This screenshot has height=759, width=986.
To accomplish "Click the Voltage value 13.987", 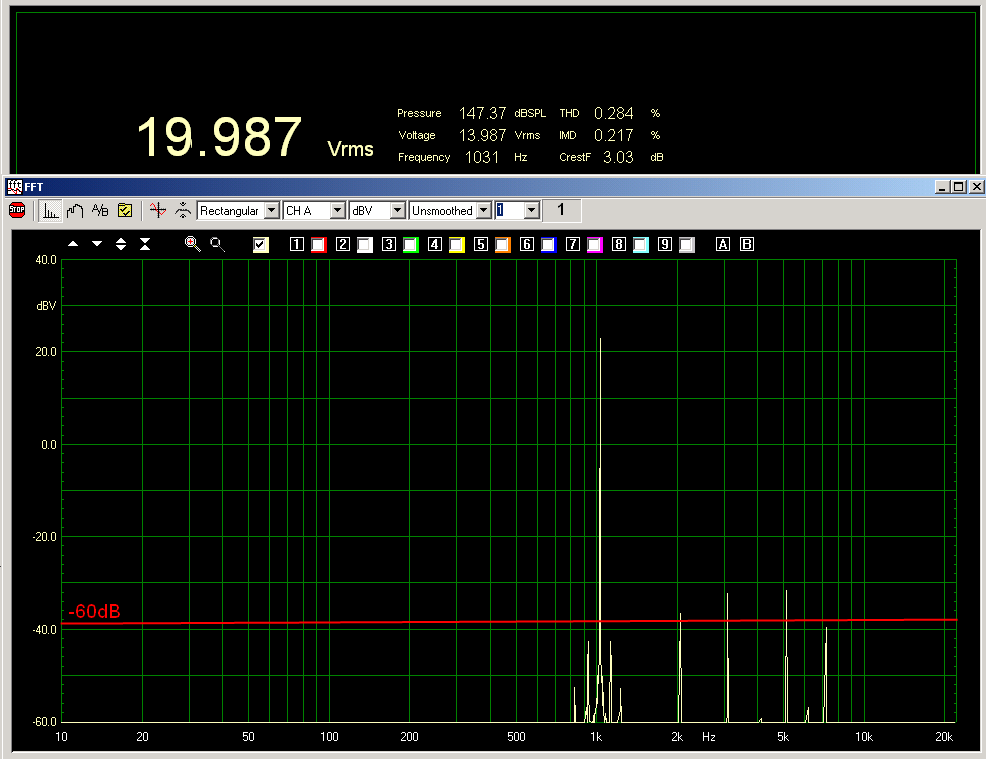I will [482, 135].
